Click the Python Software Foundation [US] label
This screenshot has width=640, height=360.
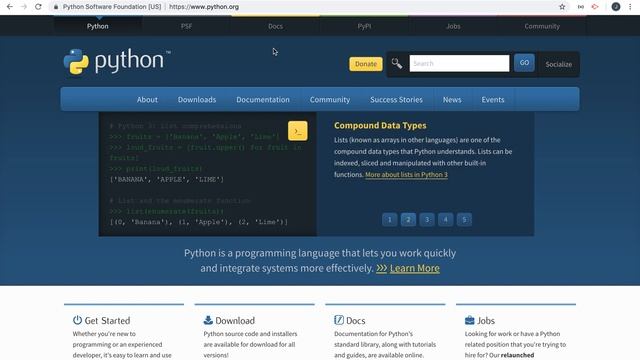pyautogui.click(x=112, y=7)
